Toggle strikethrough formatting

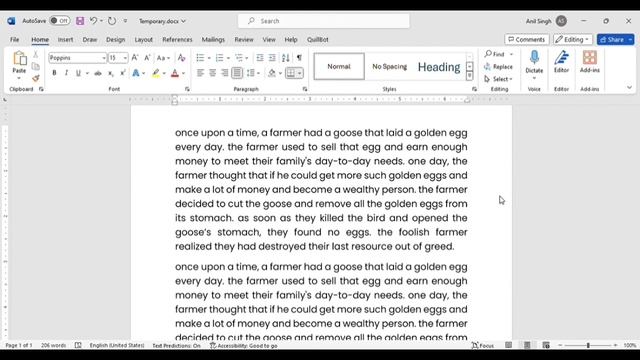98,73
